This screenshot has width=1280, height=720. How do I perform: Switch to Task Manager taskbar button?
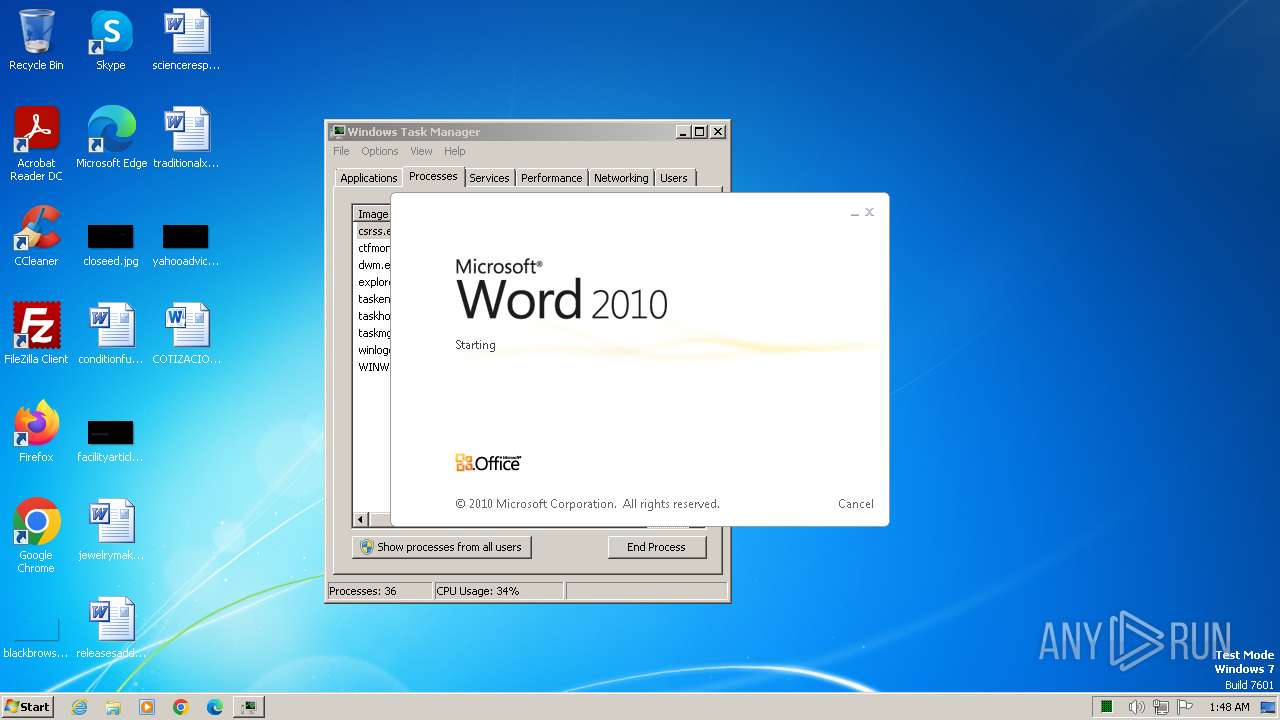249,707
